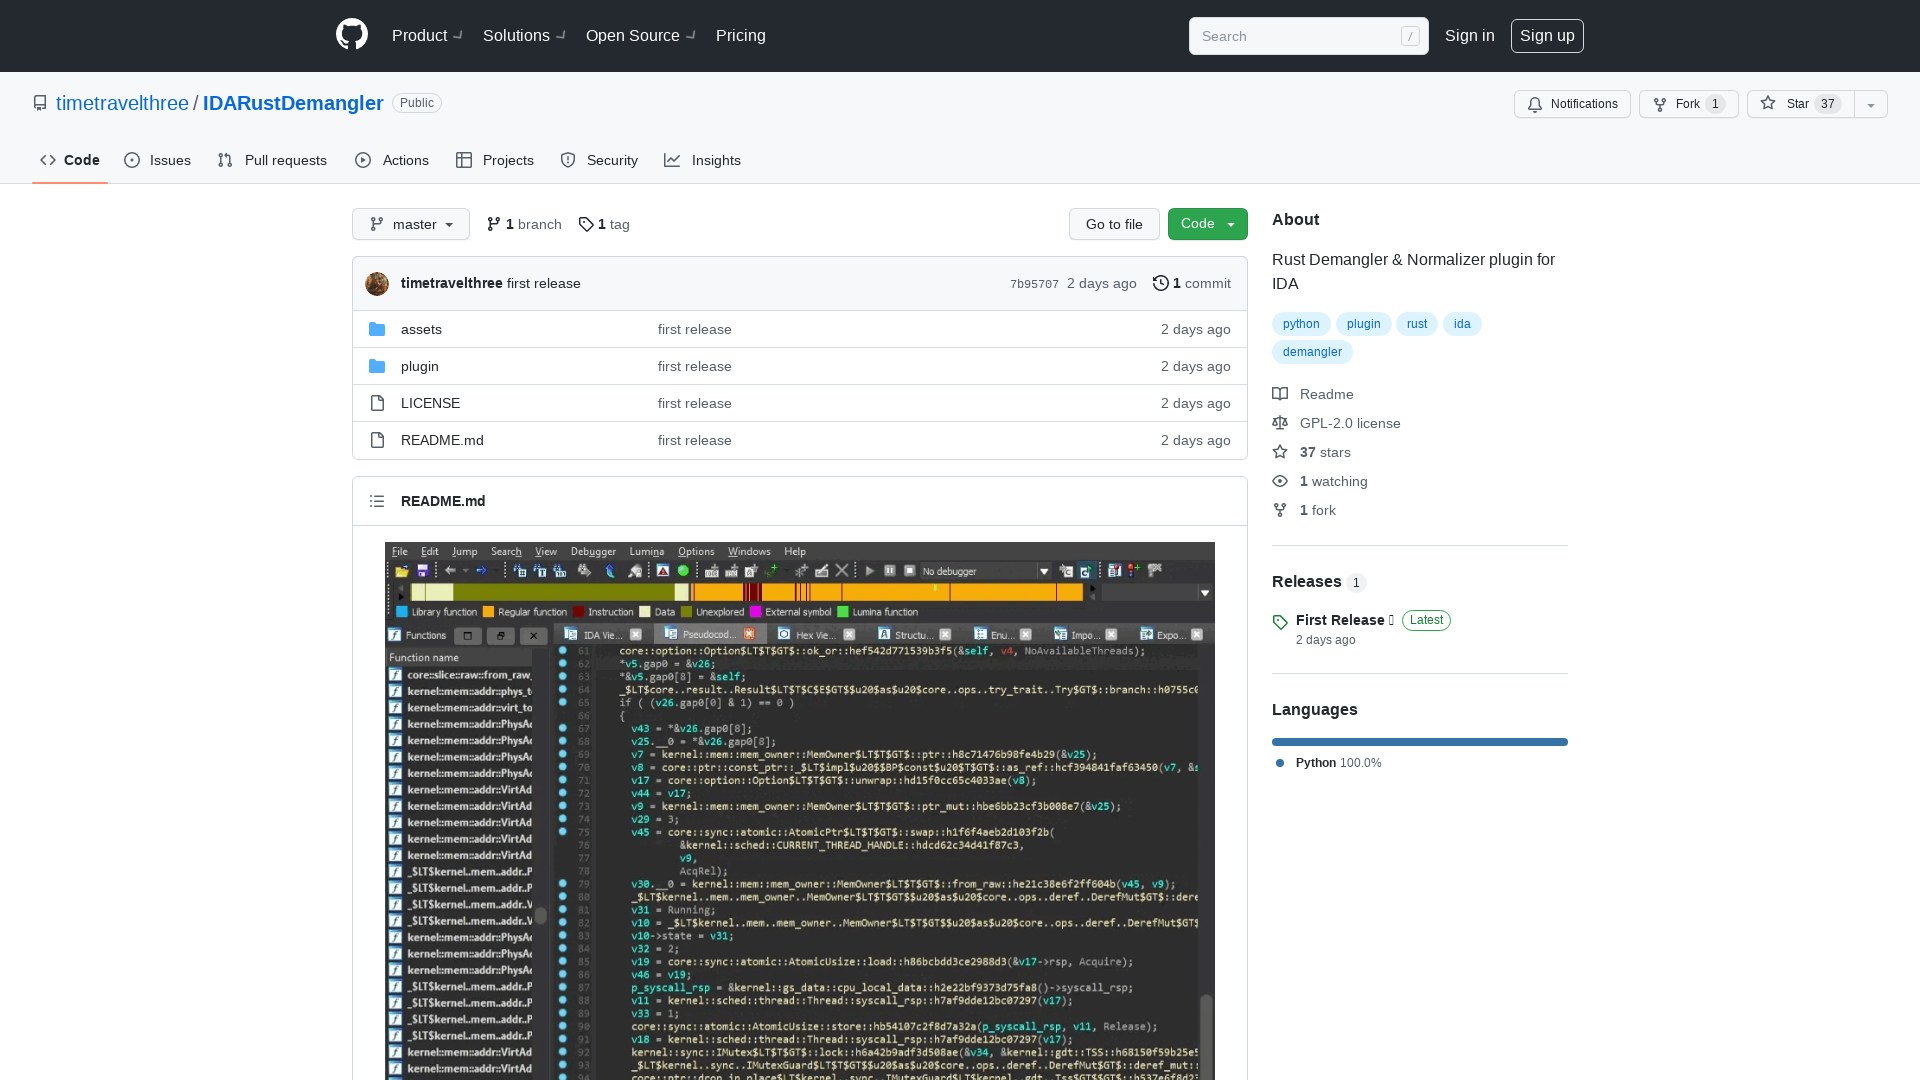Switch to the Projects tab
The image size is (1920, 1080).
(x=495, y=160)
